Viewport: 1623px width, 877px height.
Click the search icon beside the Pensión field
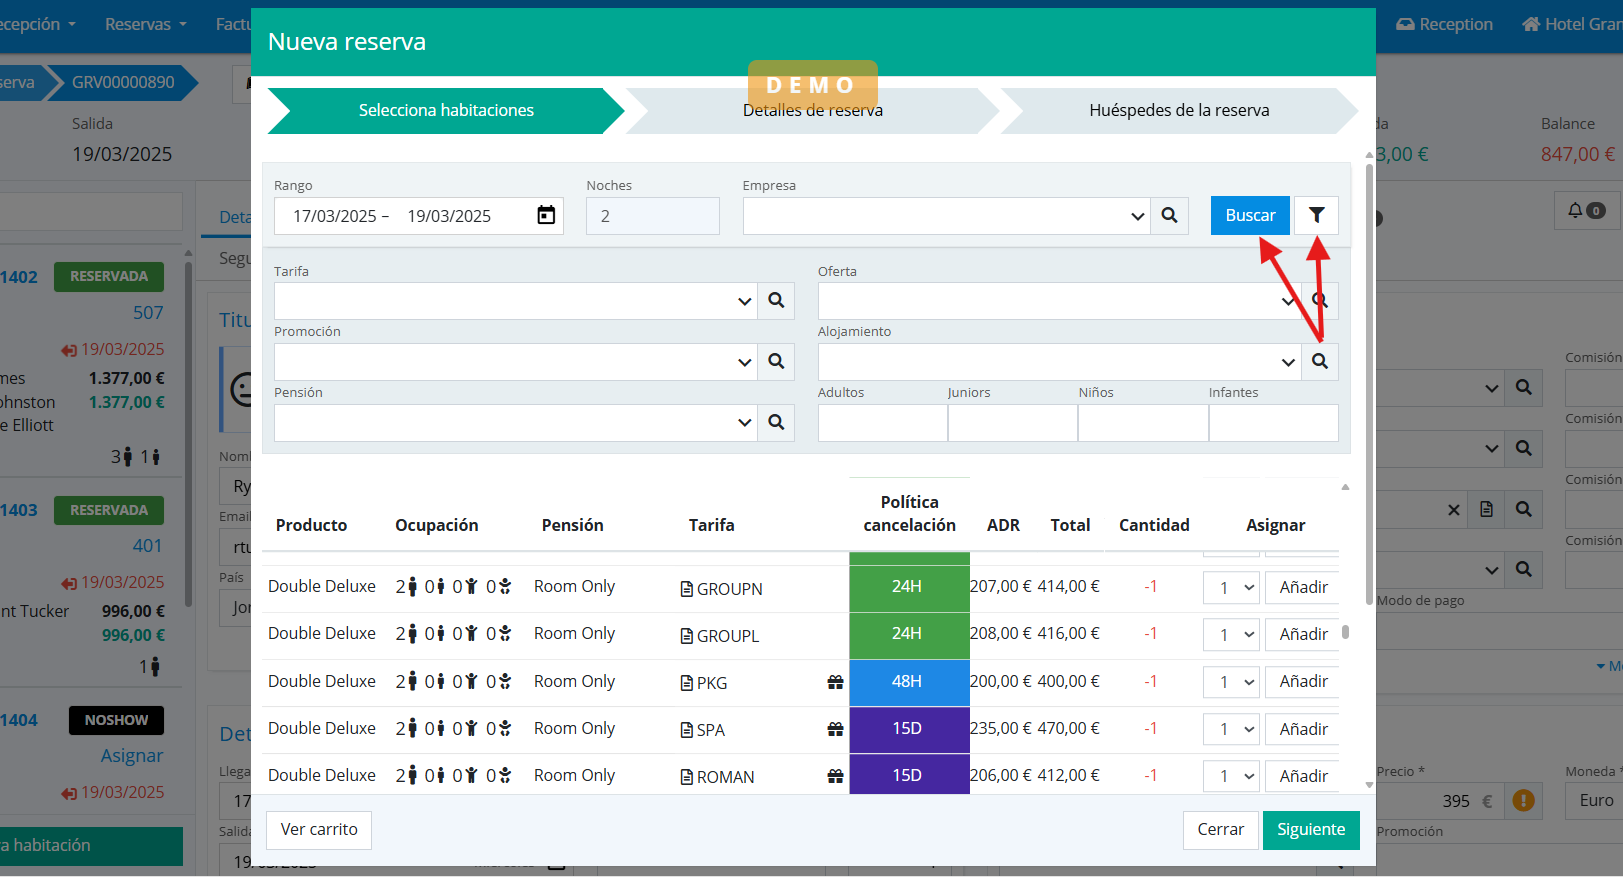point(776,422)
